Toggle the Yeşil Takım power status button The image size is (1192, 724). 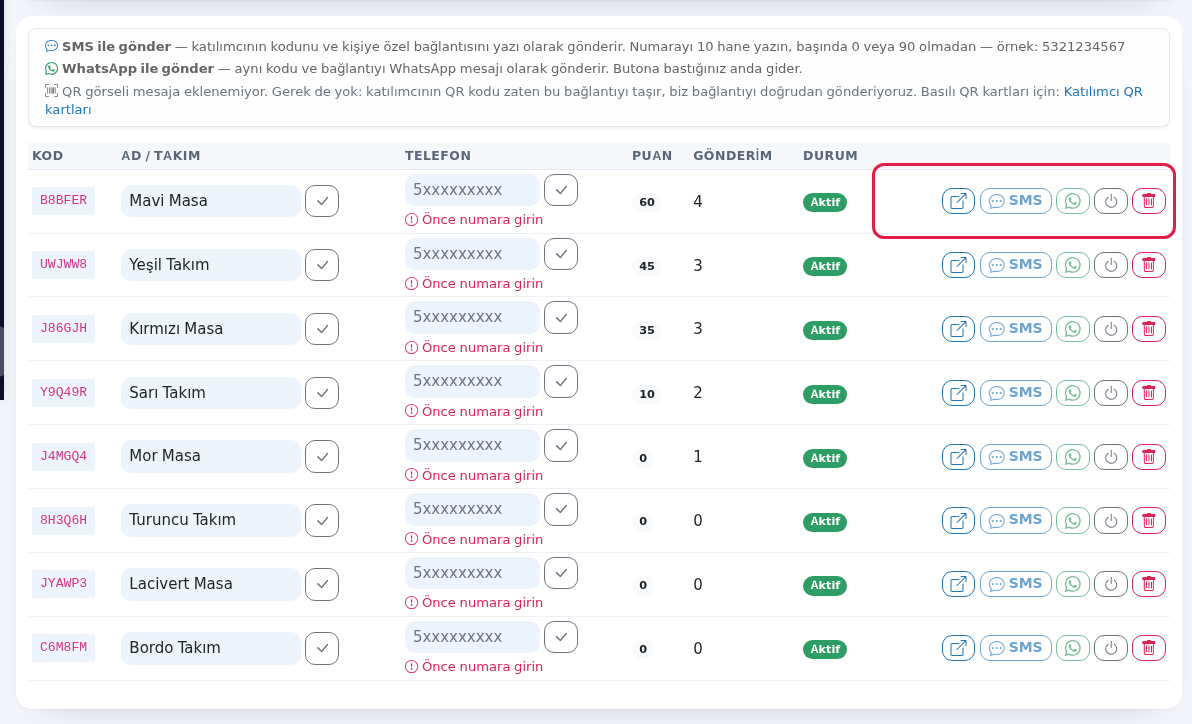click(x=1111, y=265)
